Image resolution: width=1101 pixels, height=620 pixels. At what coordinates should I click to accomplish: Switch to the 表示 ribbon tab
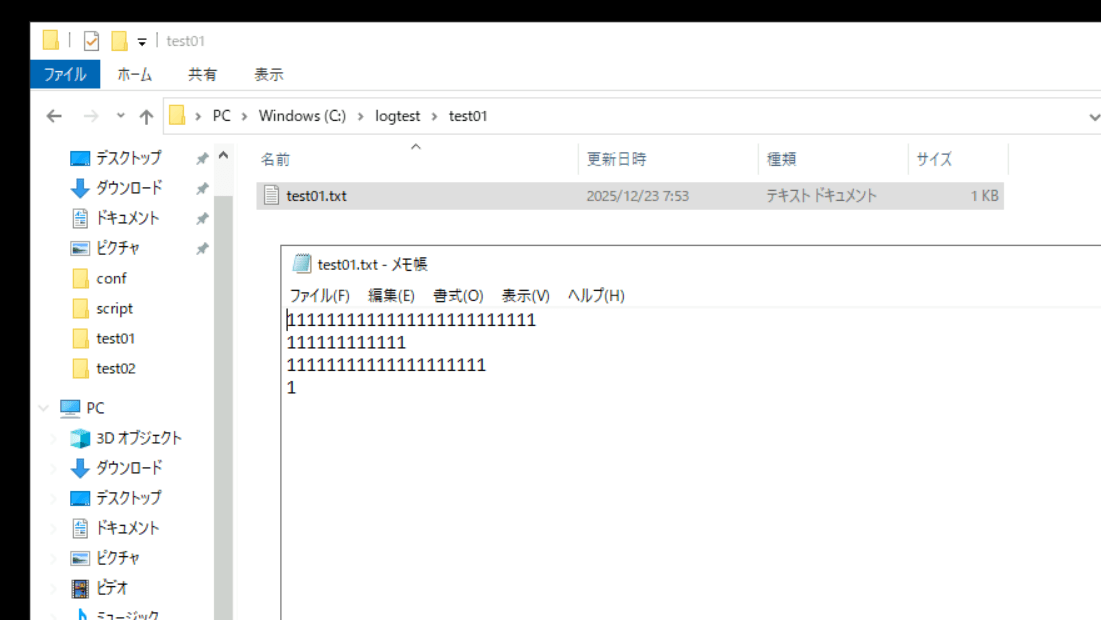tap(268, 74)
